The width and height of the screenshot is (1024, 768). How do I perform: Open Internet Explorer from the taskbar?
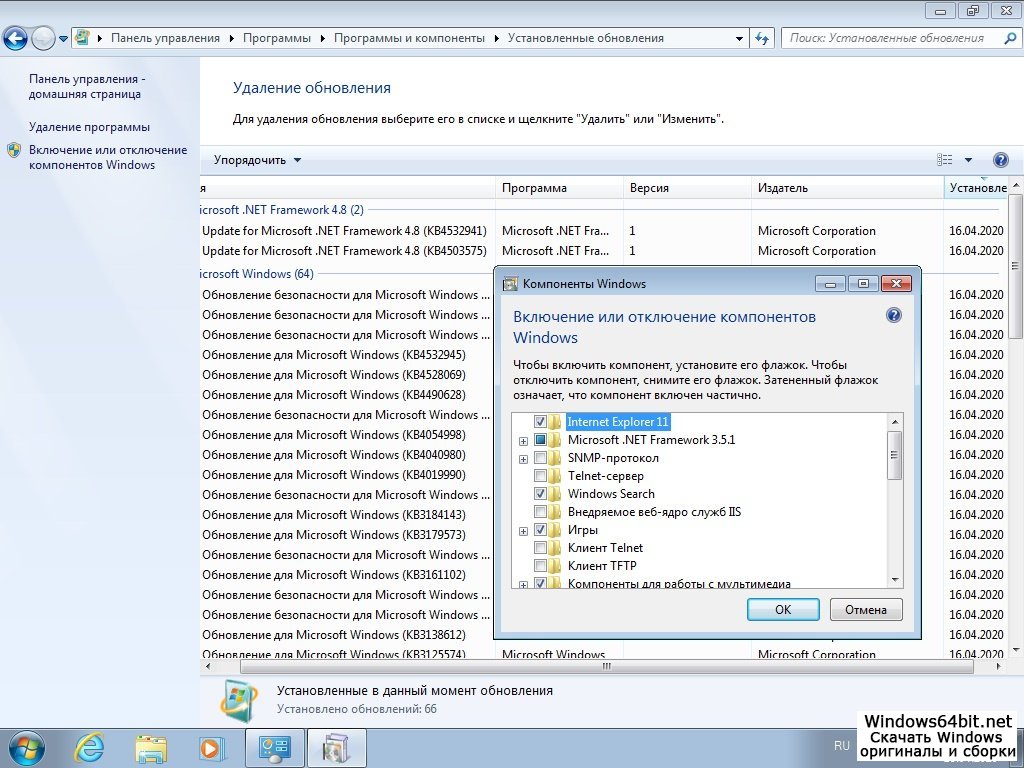90,747
